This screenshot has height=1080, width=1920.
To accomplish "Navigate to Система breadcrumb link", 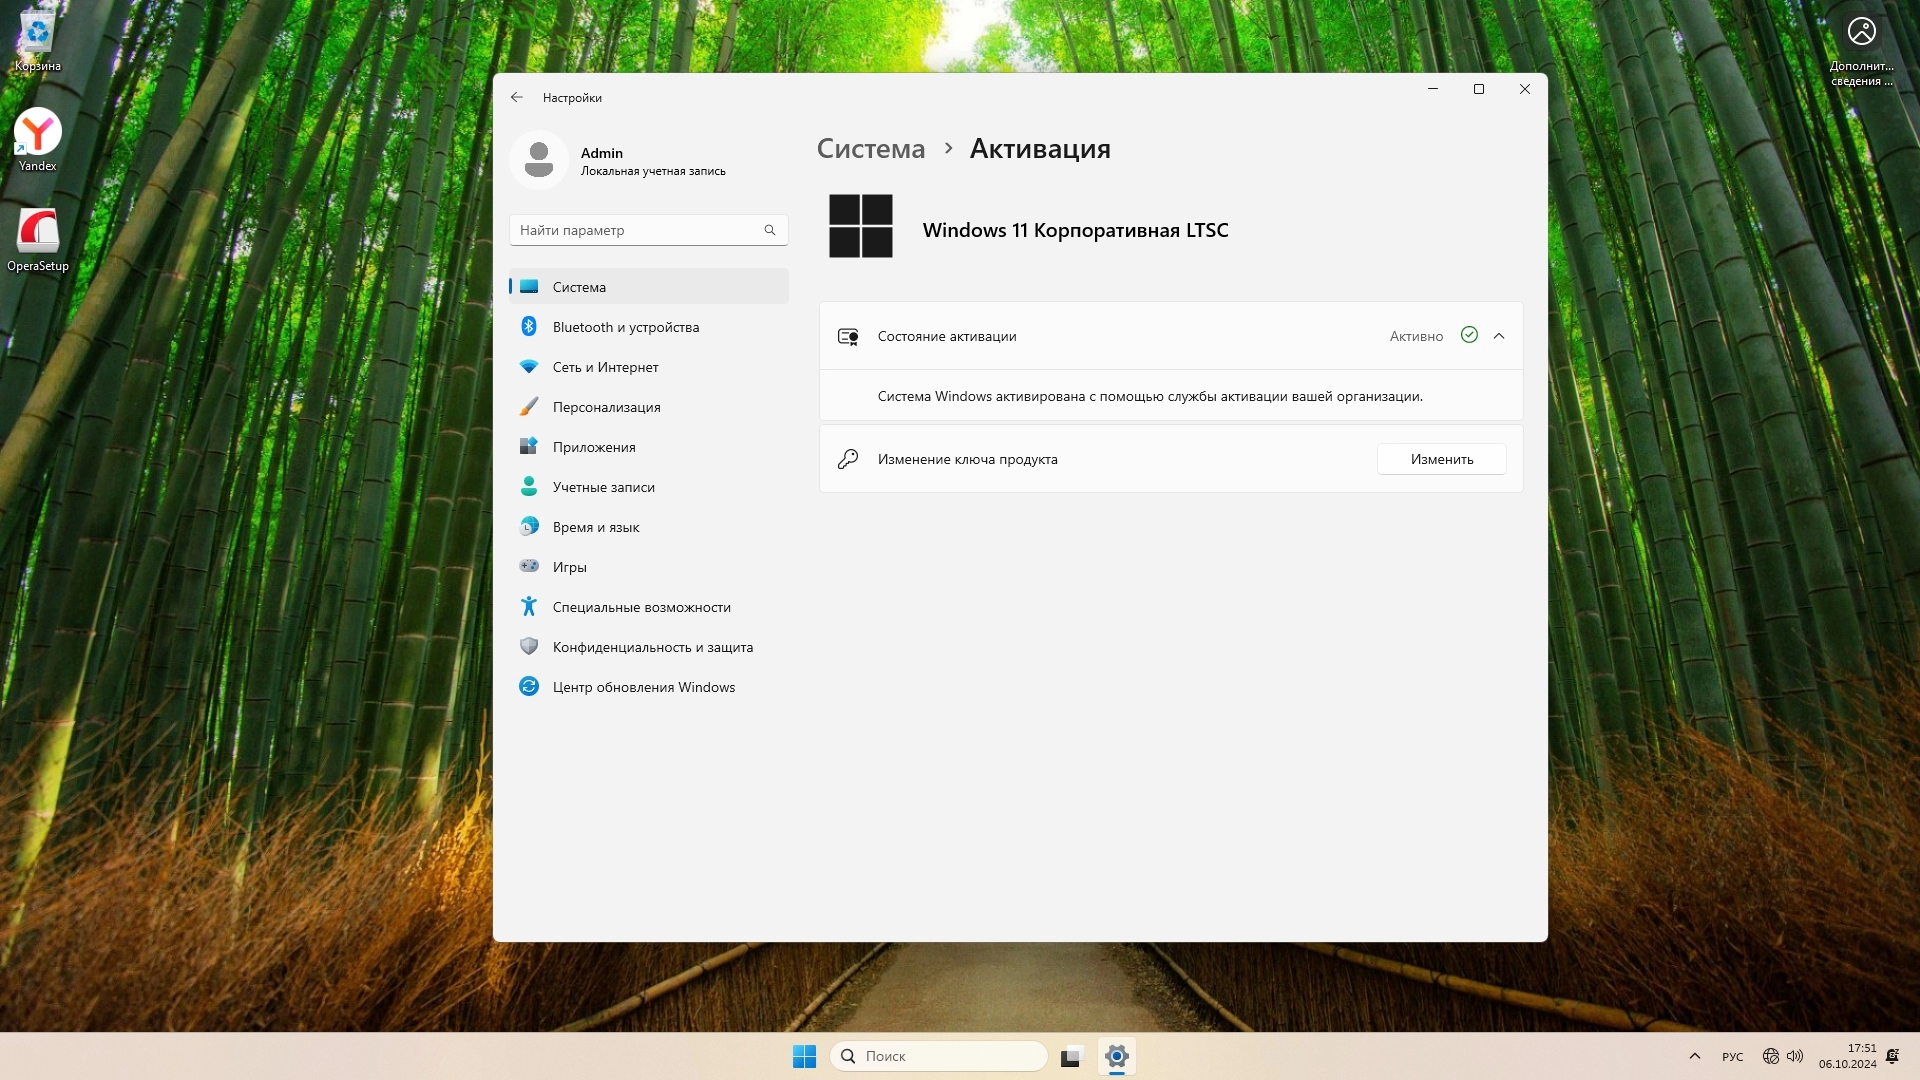I will pyautogui.click(x=870, y=149).
